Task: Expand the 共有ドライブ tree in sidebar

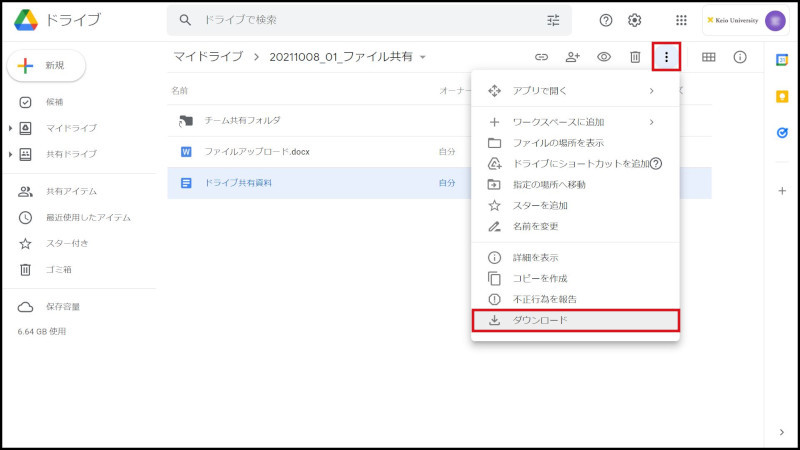Action: click(x=10, y=154)
